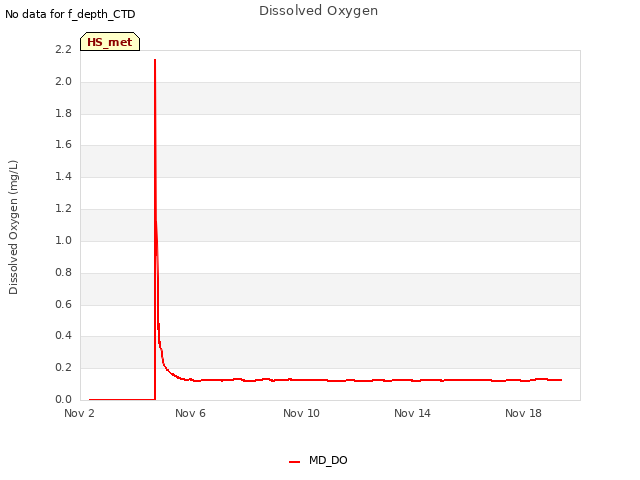
Task: Click the Nov 18 x-axis label
Action: point(523,413)
